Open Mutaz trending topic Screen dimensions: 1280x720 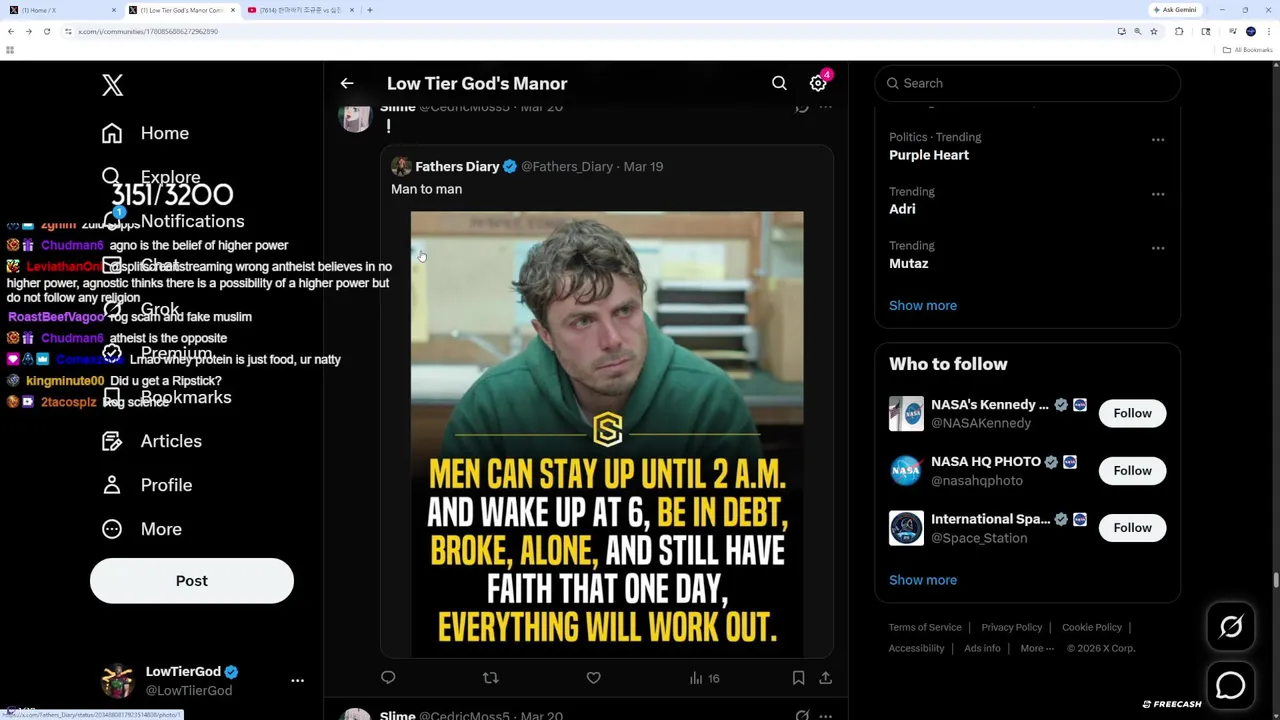pyautogui.click(x=909, y=263)
